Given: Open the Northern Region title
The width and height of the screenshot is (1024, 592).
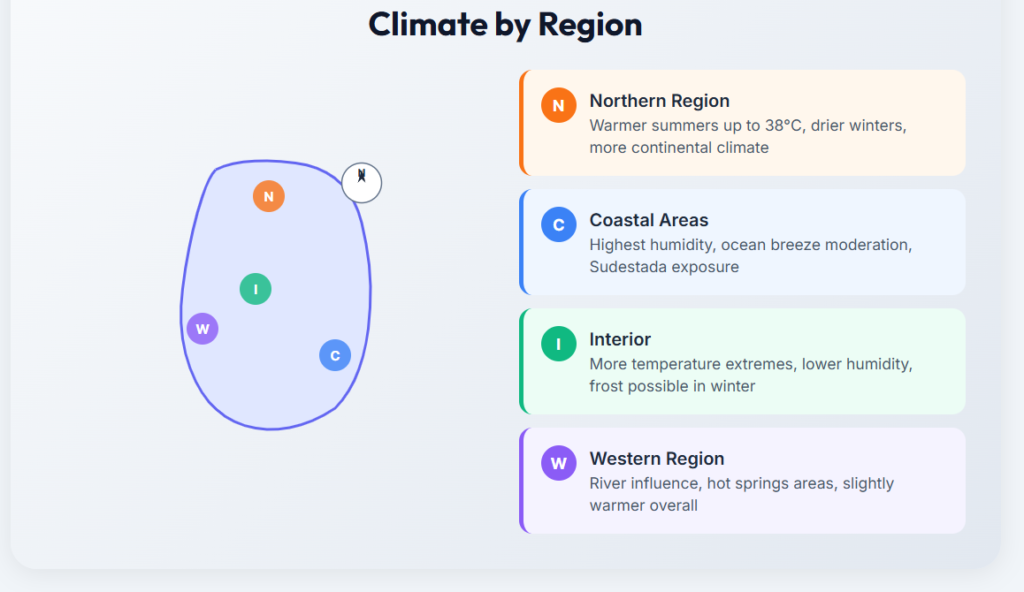Looking at the screenshot, I should [659, 101].
